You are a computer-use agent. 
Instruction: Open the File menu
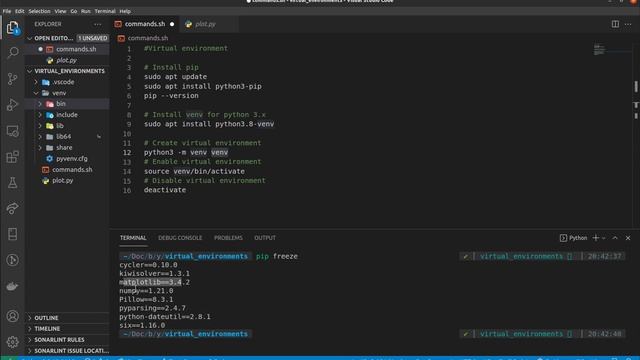pyautogui.click(x=7, y=11)
